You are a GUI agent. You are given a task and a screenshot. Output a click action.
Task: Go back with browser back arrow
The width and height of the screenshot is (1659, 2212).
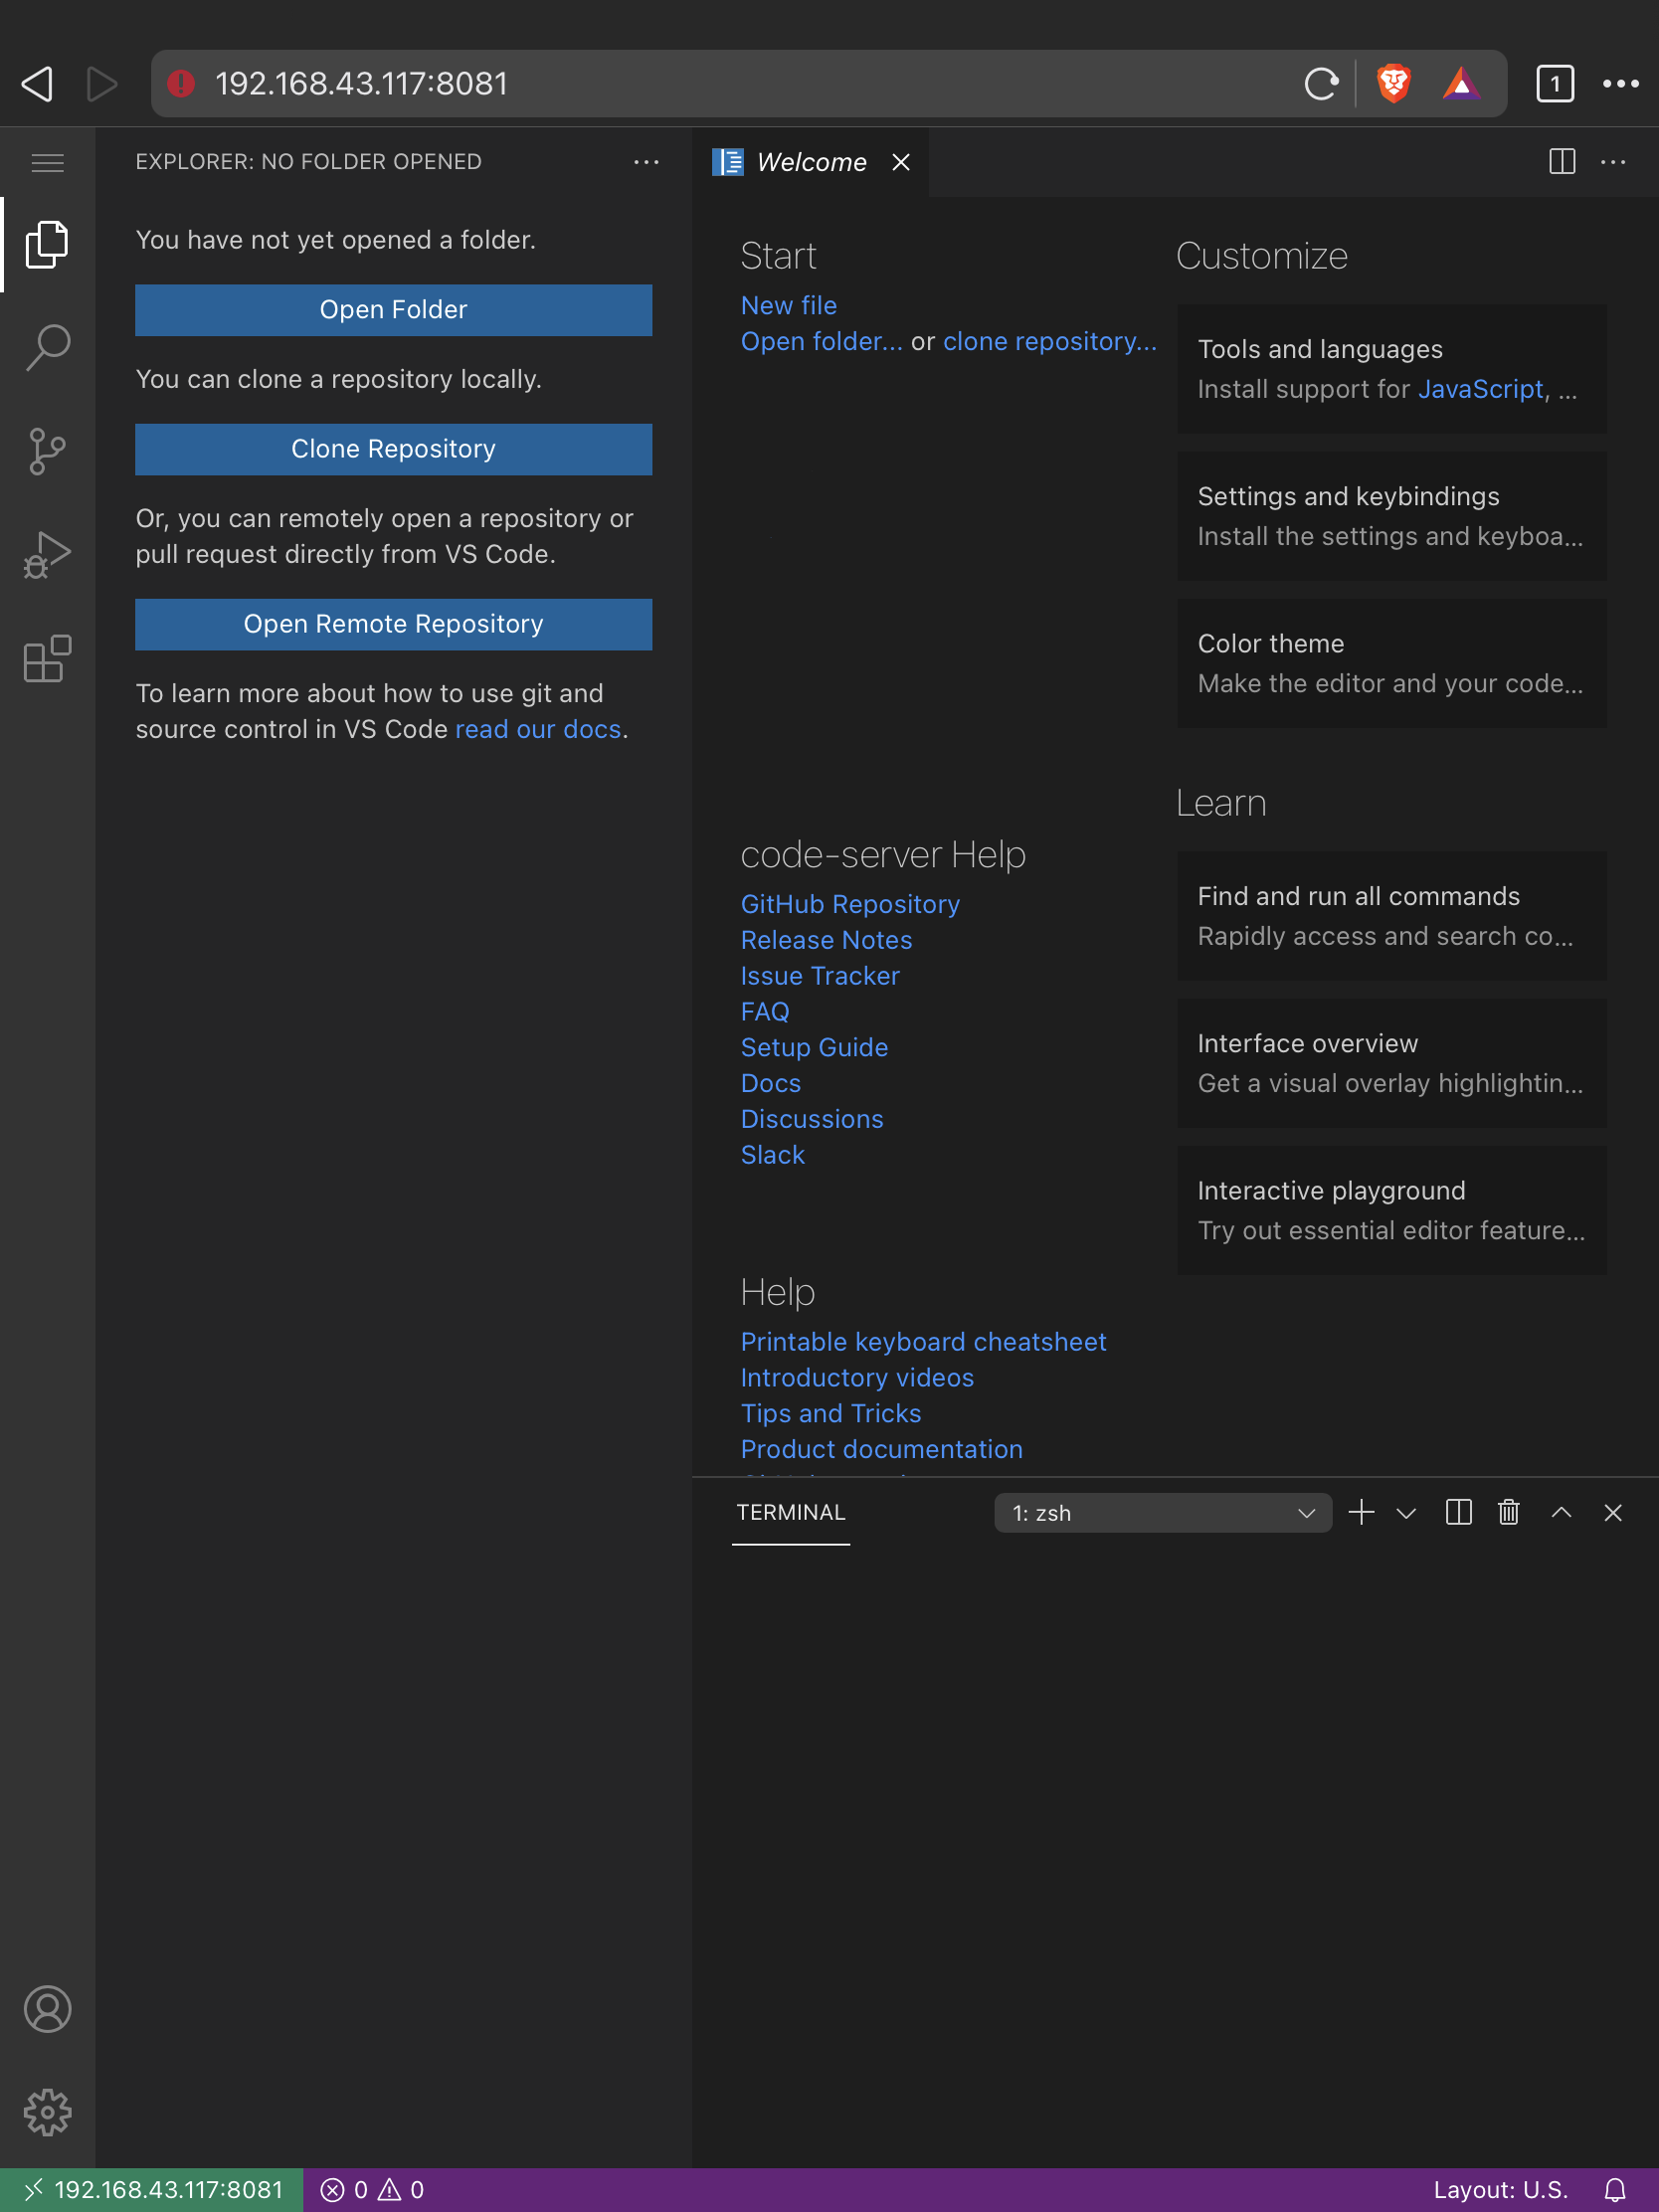point(37,84)
